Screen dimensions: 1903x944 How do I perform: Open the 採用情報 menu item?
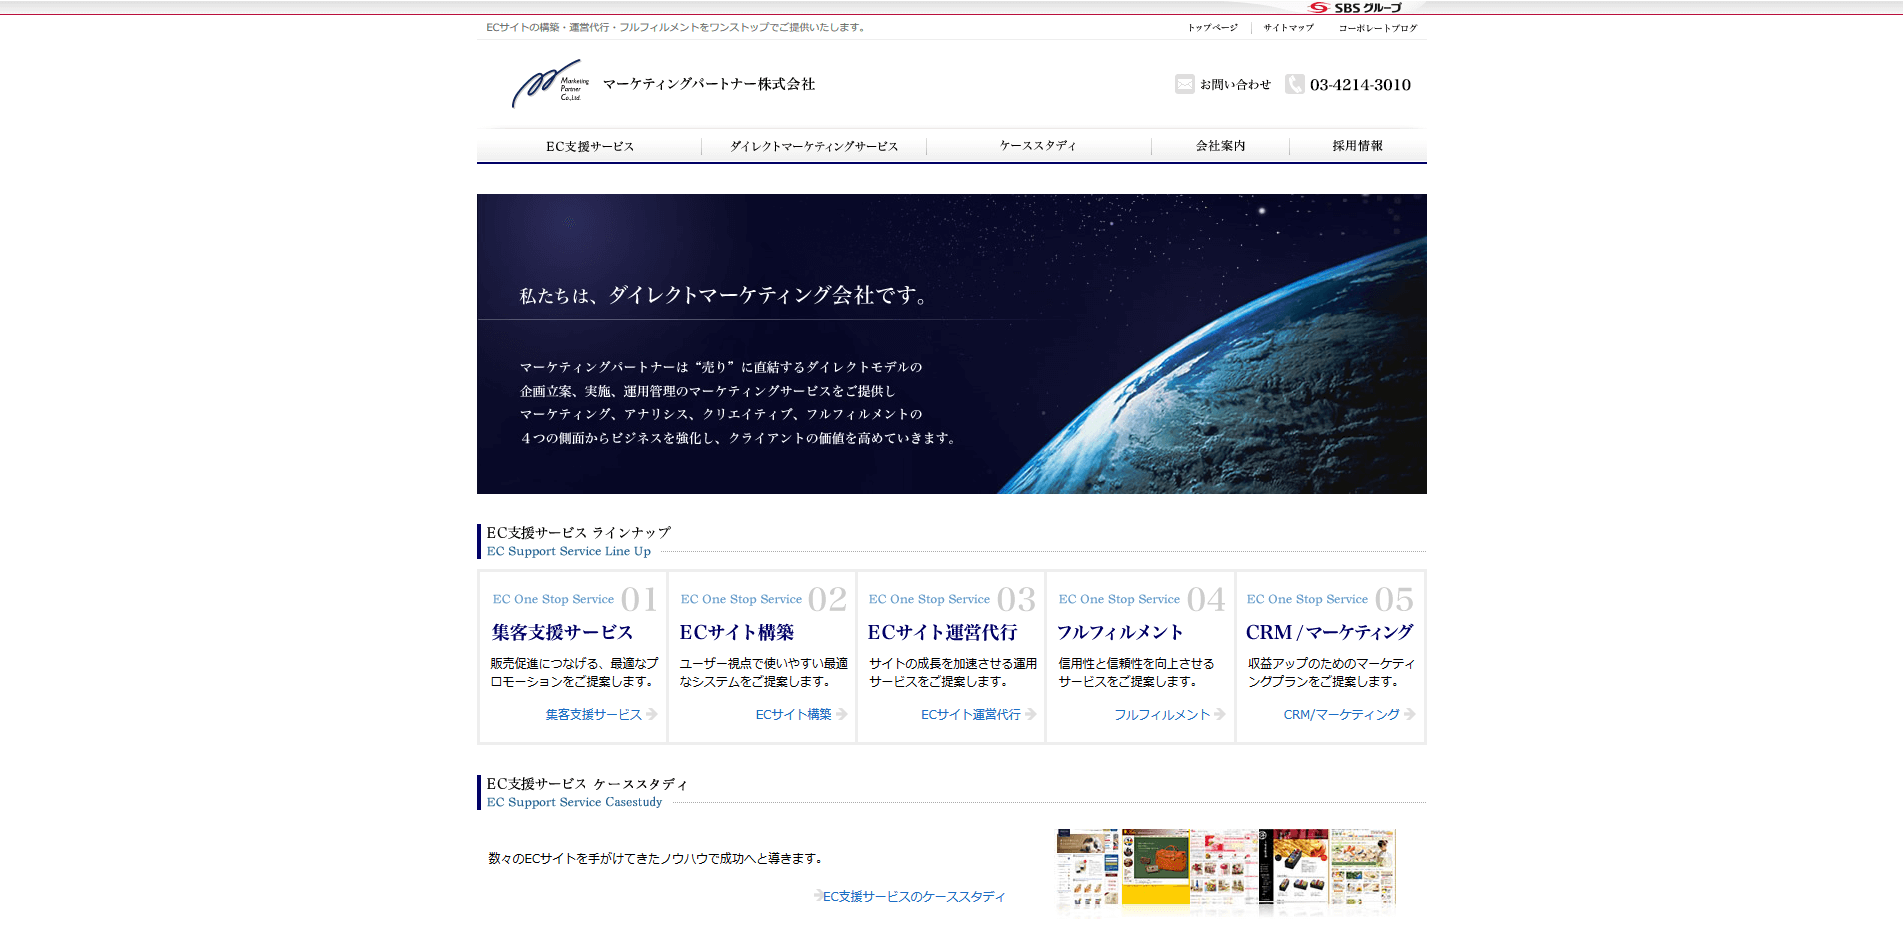click(x=1357, y=146)
